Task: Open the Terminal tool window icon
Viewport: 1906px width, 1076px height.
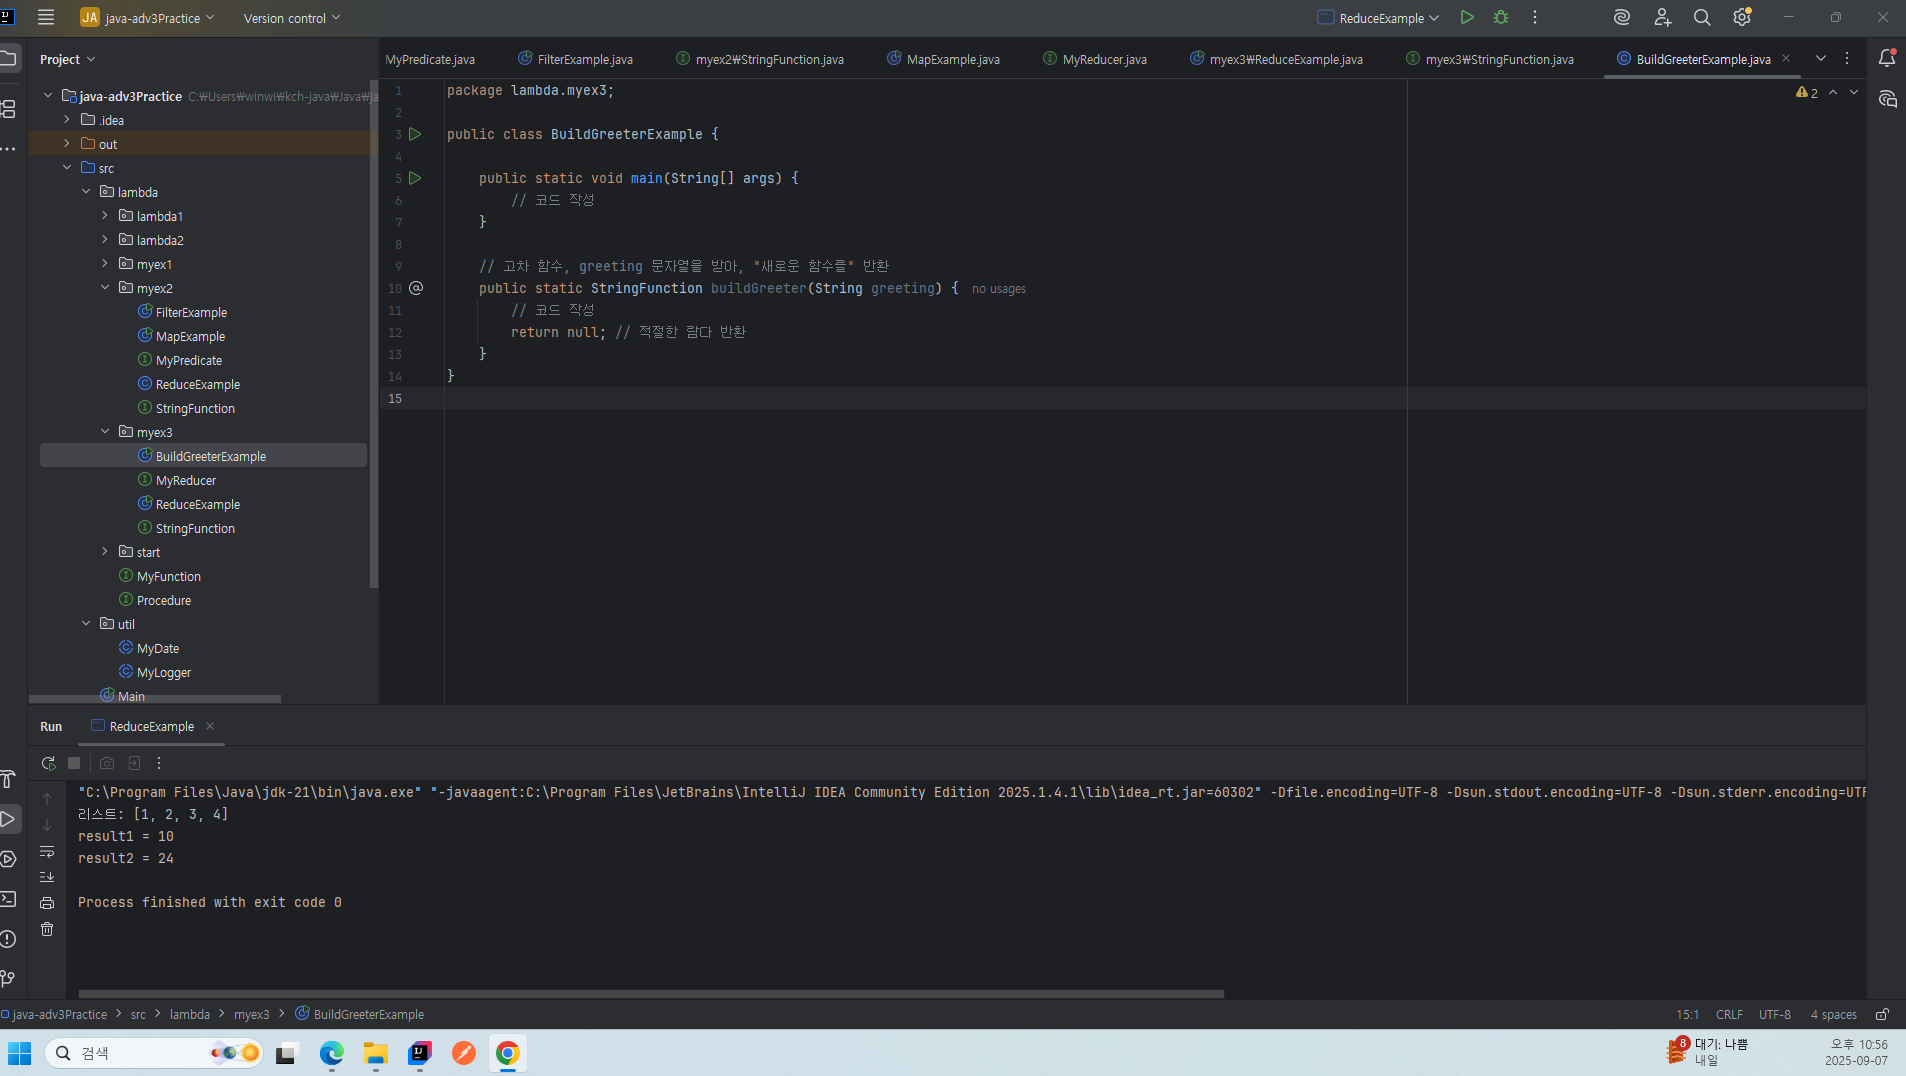Action: coord(9,899)
